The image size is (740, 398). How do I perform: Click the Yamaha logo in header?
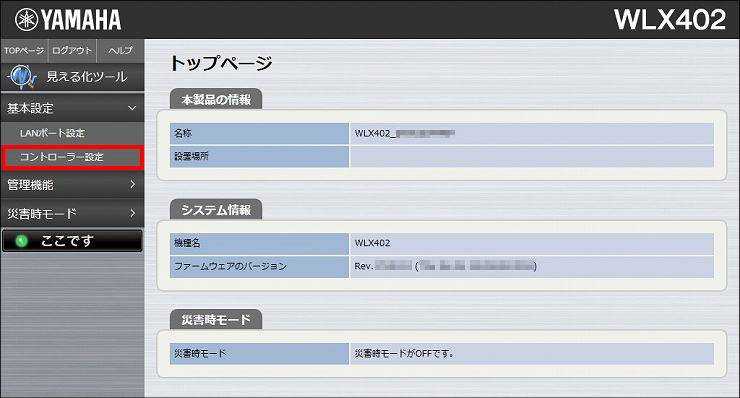tap(68, 20)
